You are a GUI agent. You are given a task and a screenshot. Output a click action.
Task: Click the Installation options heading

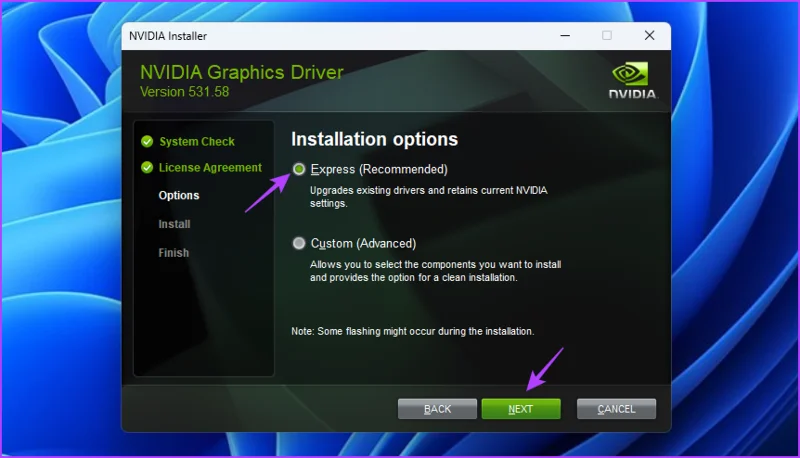[x=374, y=139]
